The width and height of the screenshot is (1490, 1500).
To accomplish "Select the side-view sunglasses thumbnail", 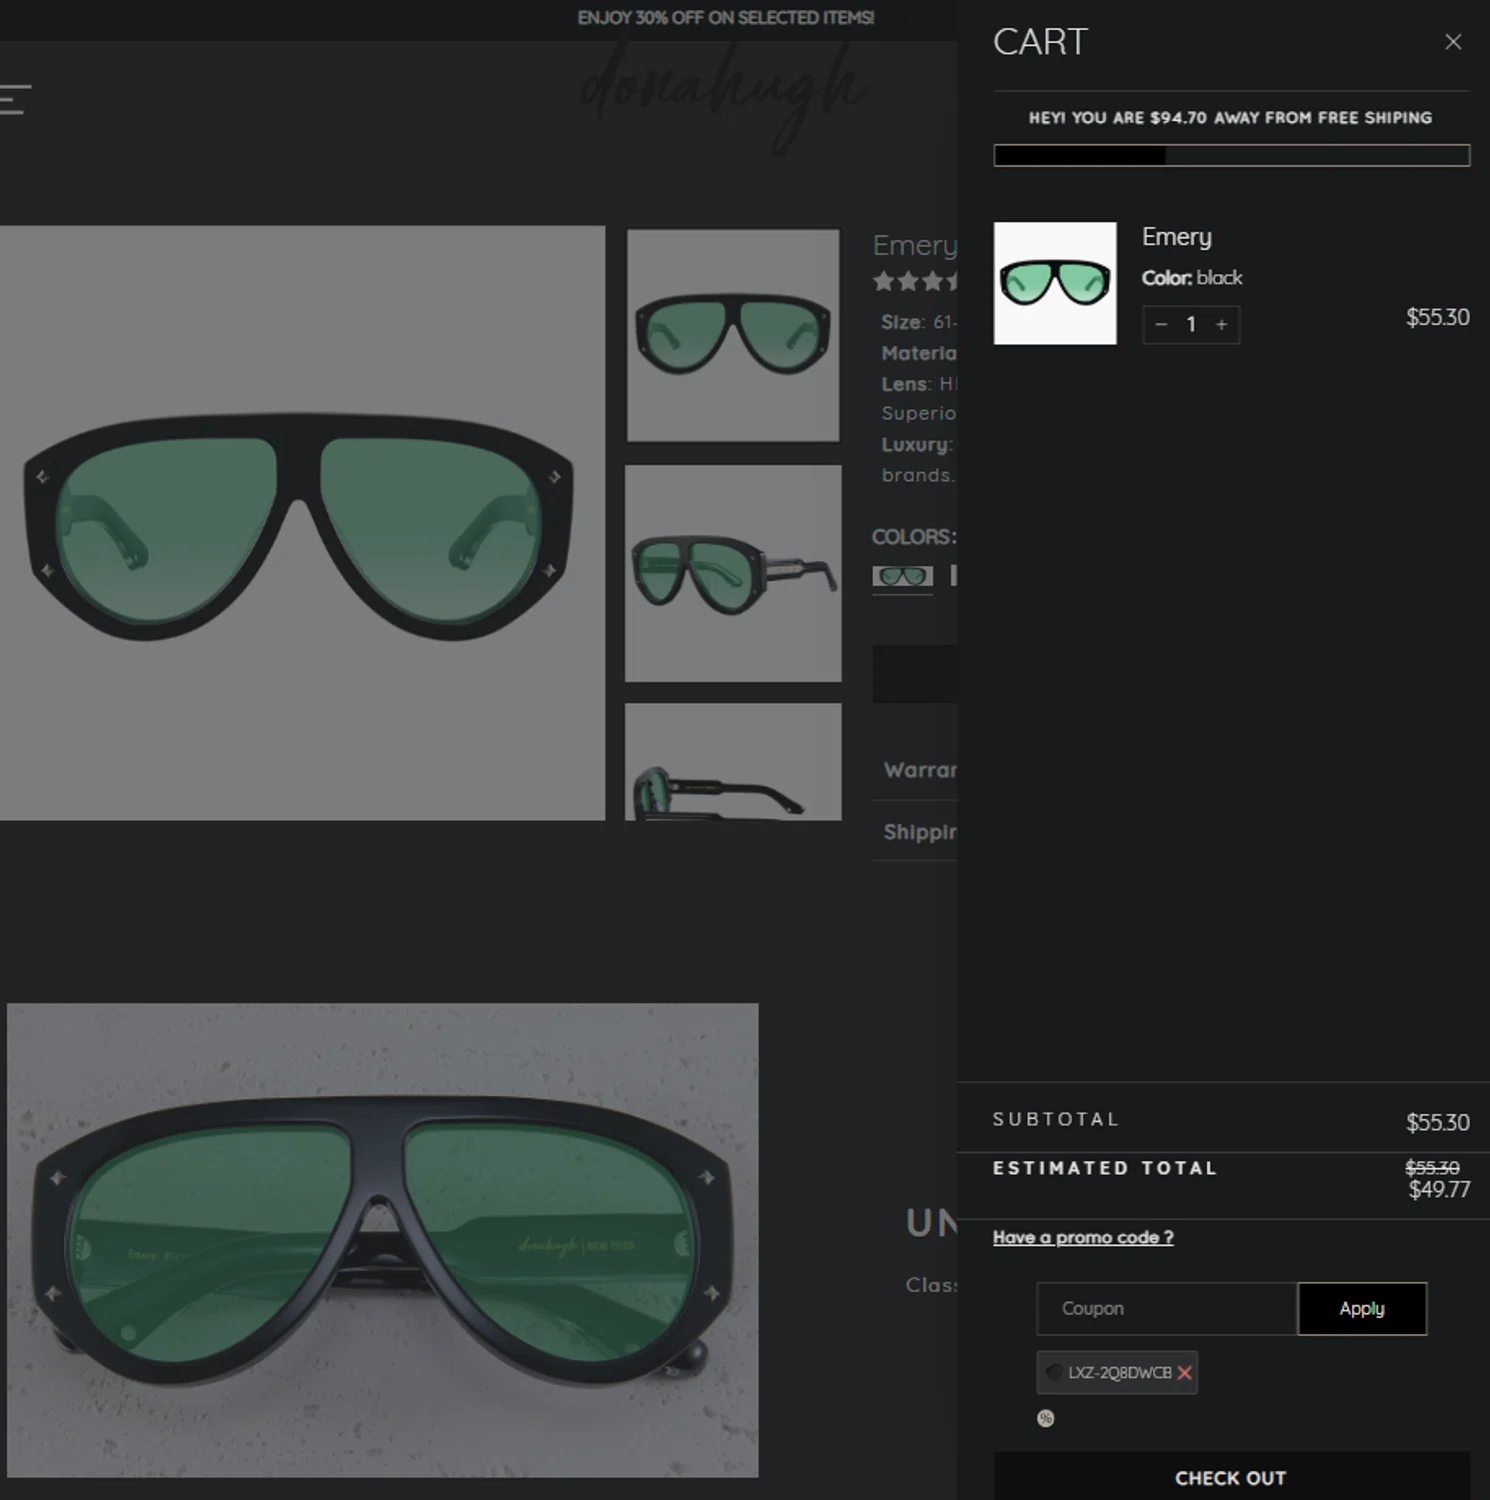I will click(x=733, y=762).
